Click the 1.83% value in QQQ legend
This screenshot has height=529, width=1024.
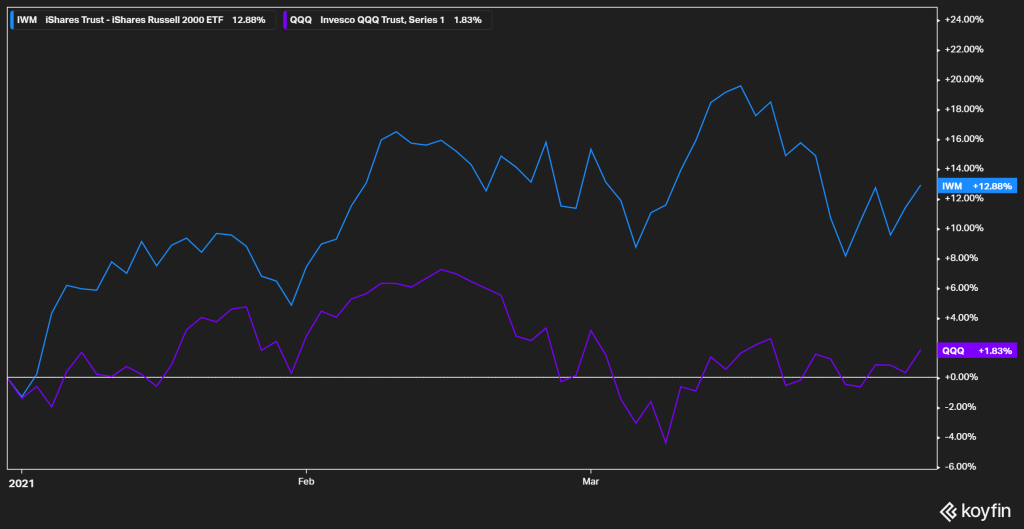tap(471, 19)
